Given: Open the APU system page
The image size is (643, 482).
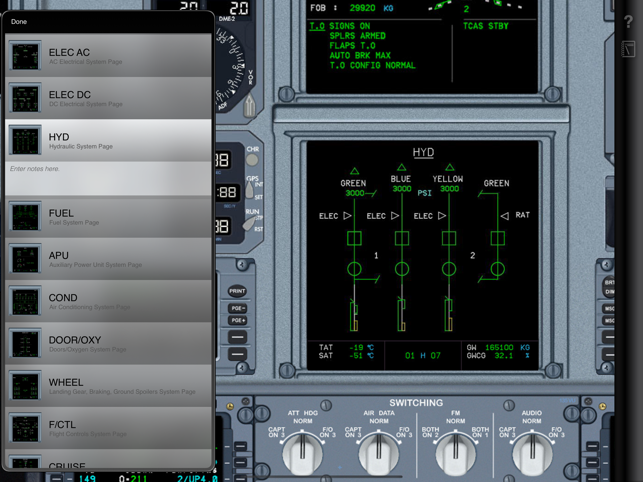Looking at the screenshot, I should [x=108, y=259].
